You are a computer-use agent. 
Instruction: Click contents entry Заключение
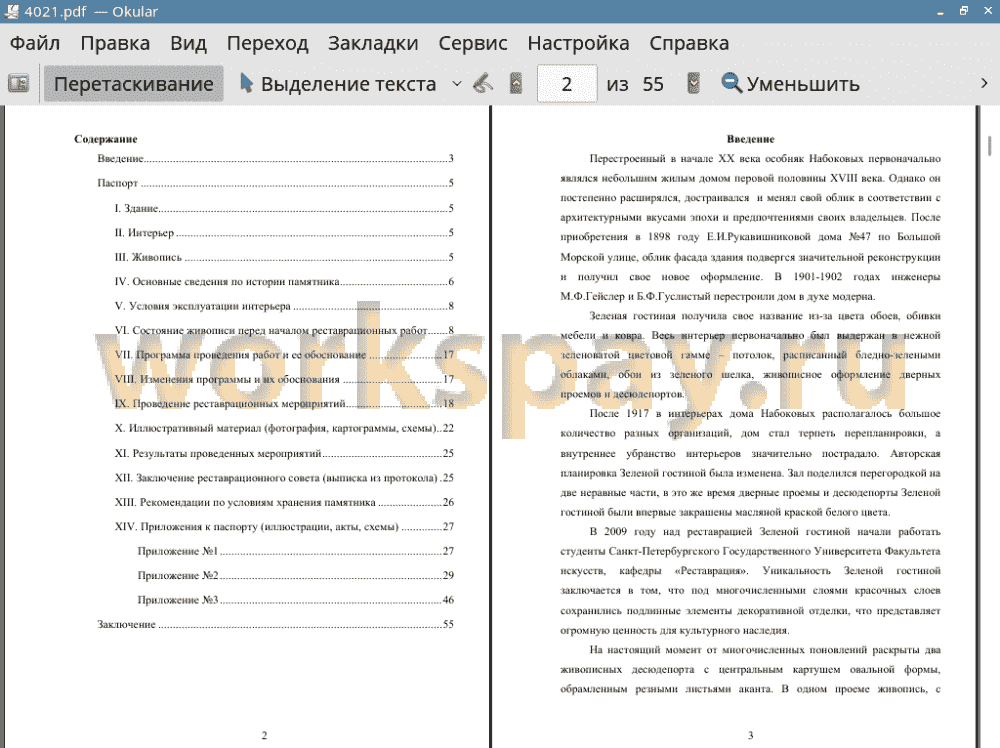[x=275, y=624]
